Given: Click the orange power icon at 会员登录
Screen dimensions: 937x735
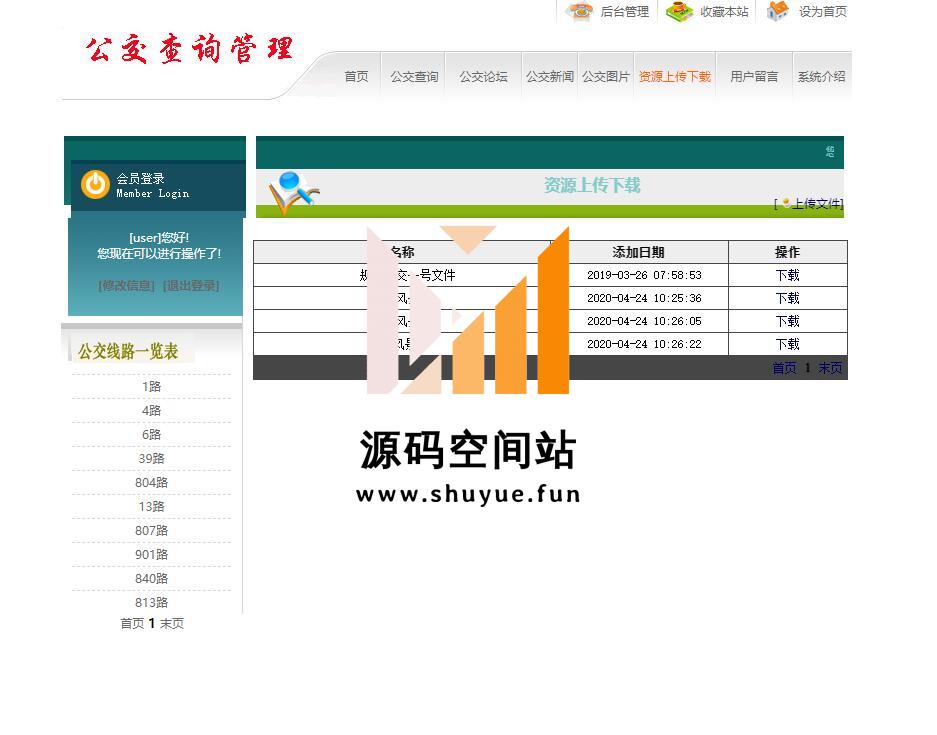Looking at the screenshot, I should (x=95, y=184).
